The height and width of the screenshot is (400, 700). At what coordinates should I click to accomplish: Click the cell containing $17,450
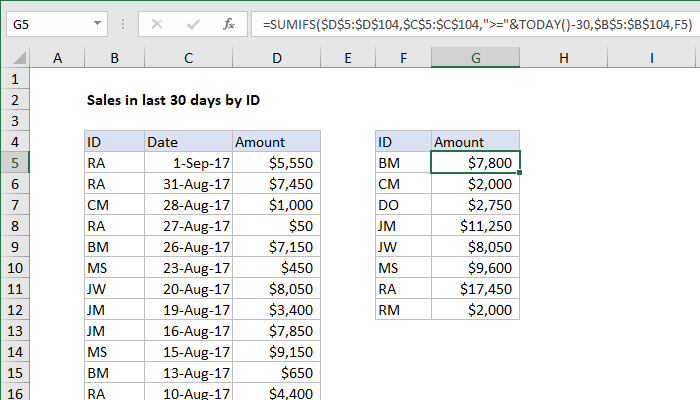point(476,289)
